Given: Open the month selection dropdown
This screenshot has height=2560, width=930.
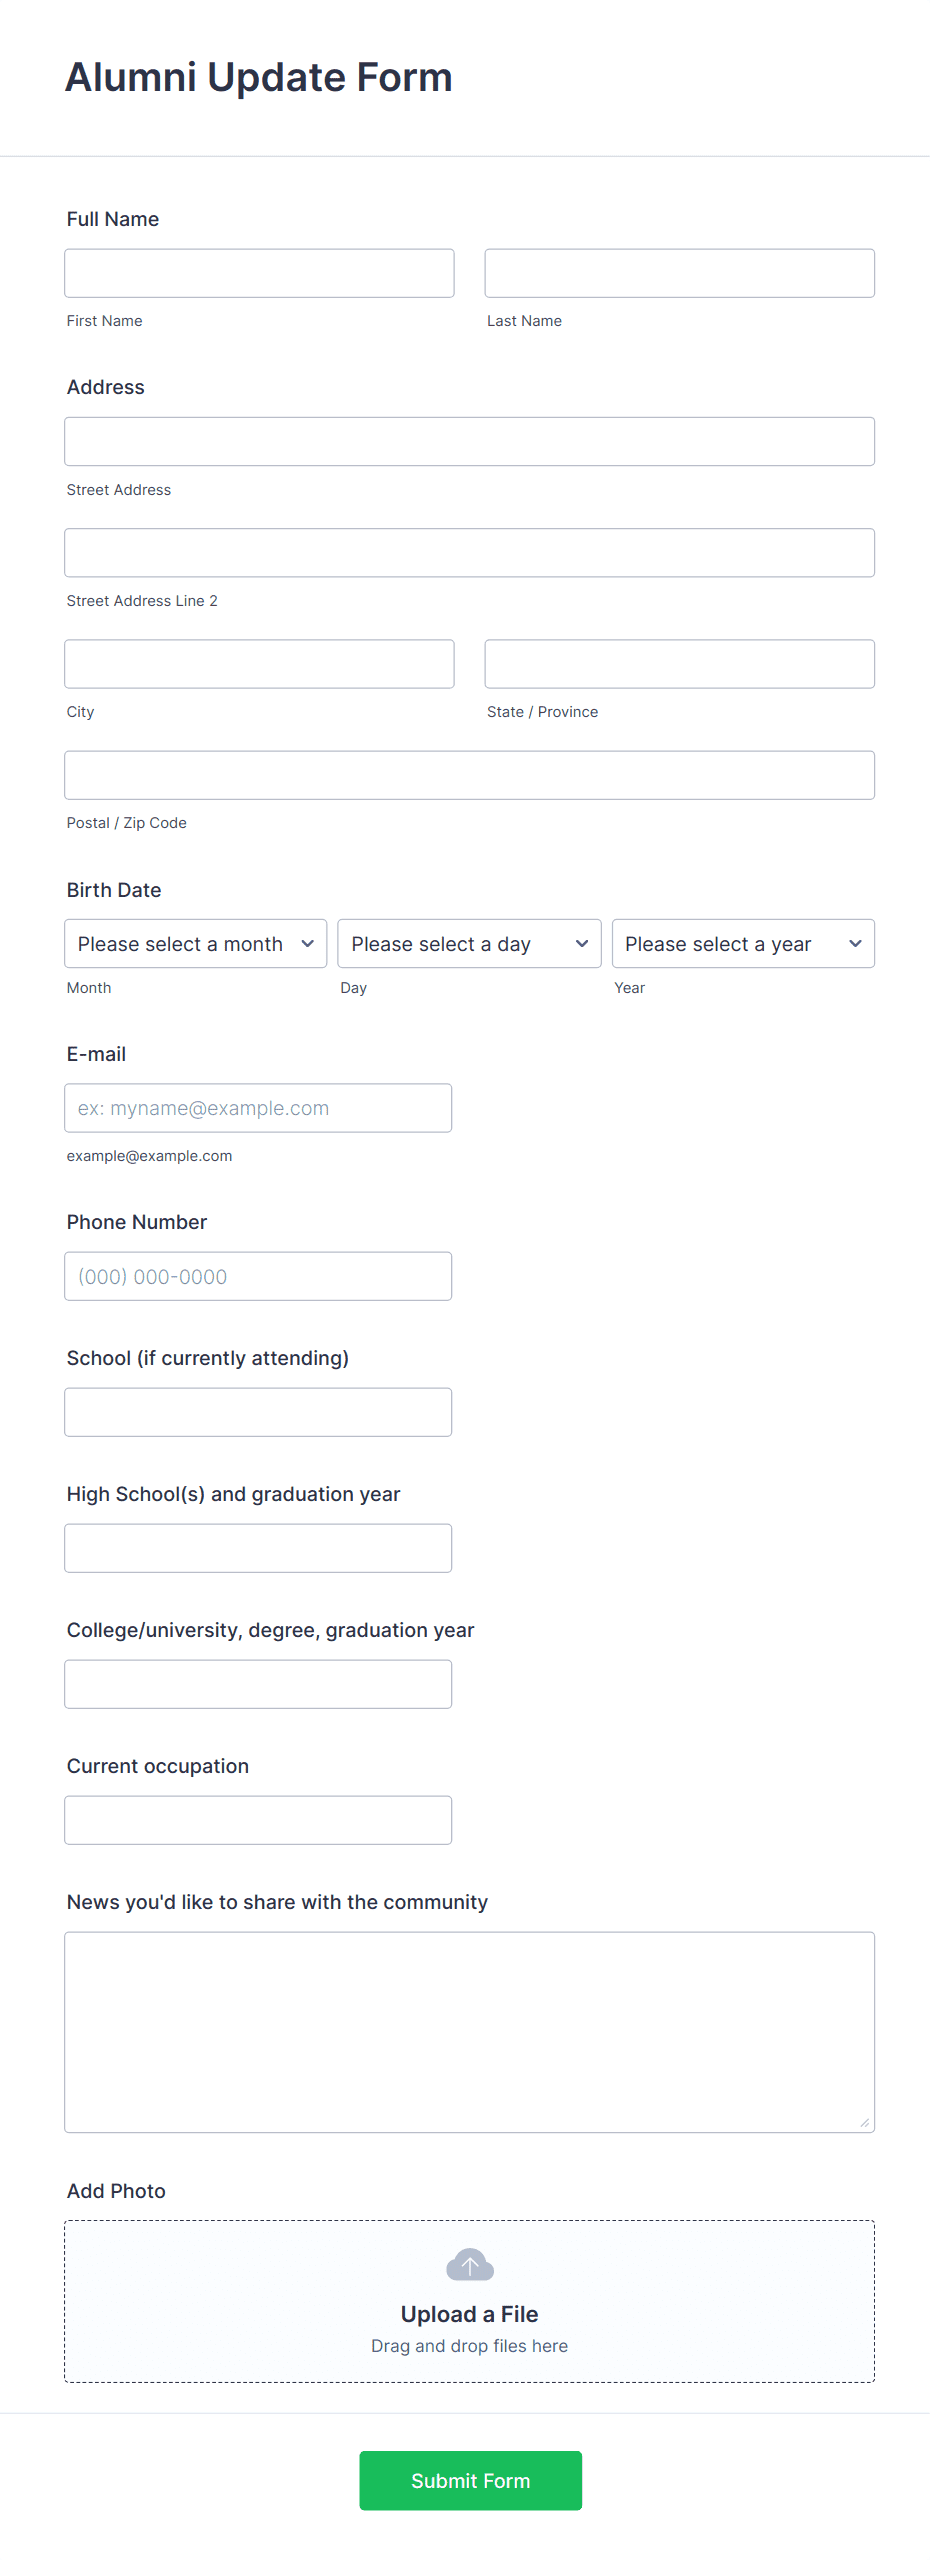Looking at the screenshot, I should [x=195, y=943].
